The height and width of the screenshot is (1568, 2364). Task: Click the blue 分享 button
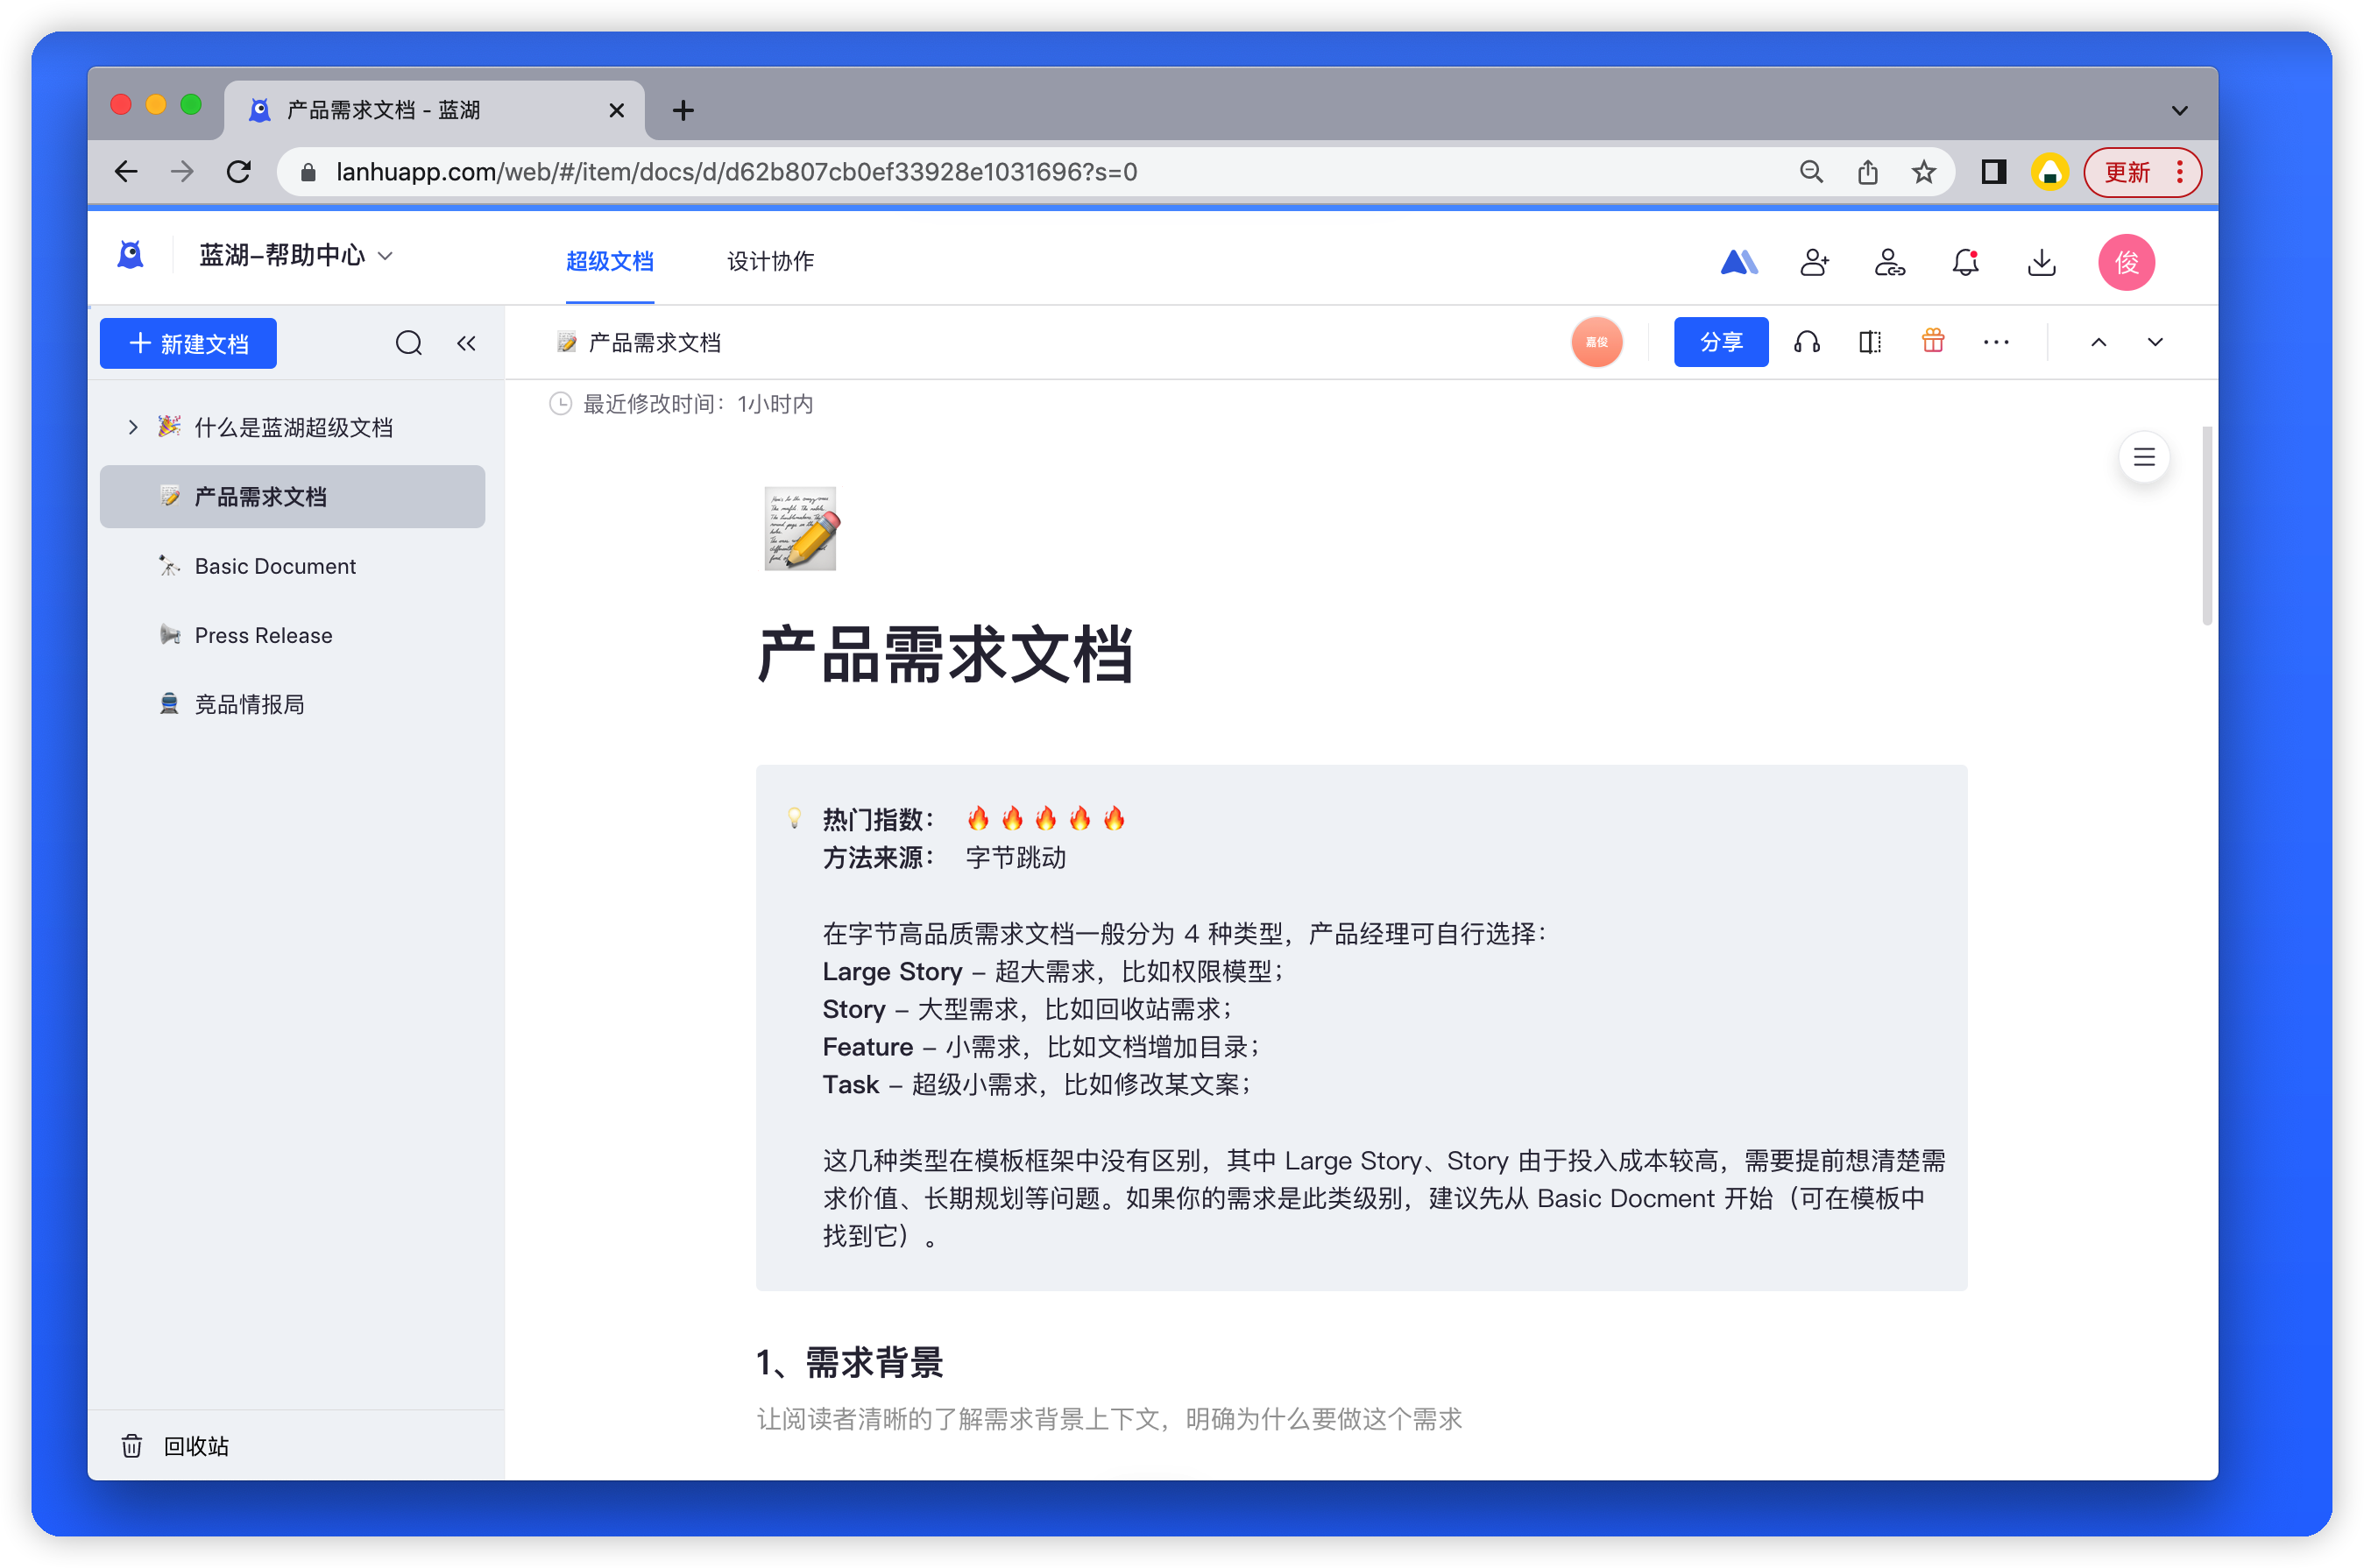point(1719,342)
